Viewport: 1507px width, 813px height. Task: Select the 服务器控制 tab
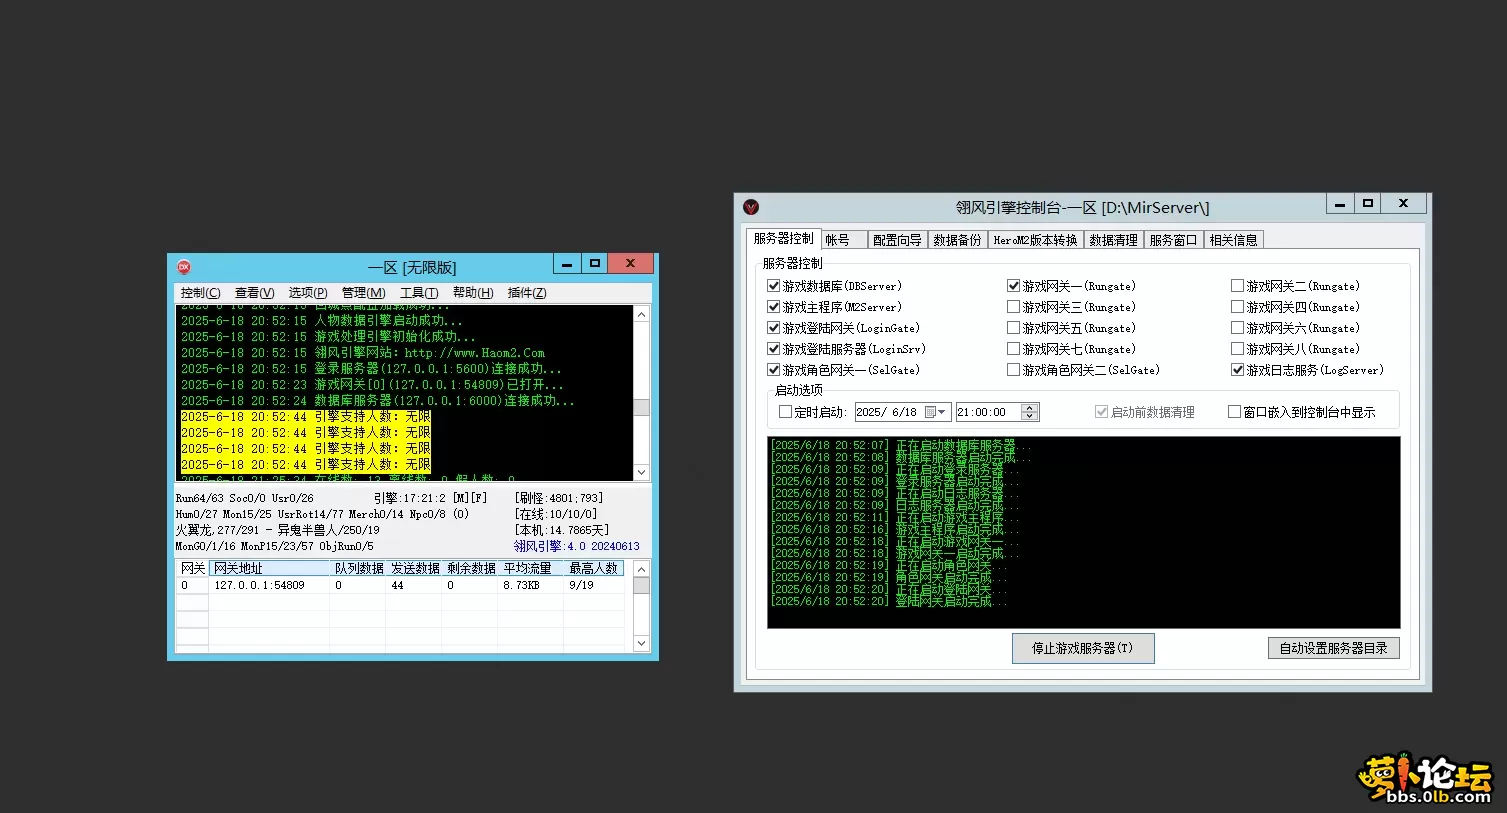tap(783, 238)
